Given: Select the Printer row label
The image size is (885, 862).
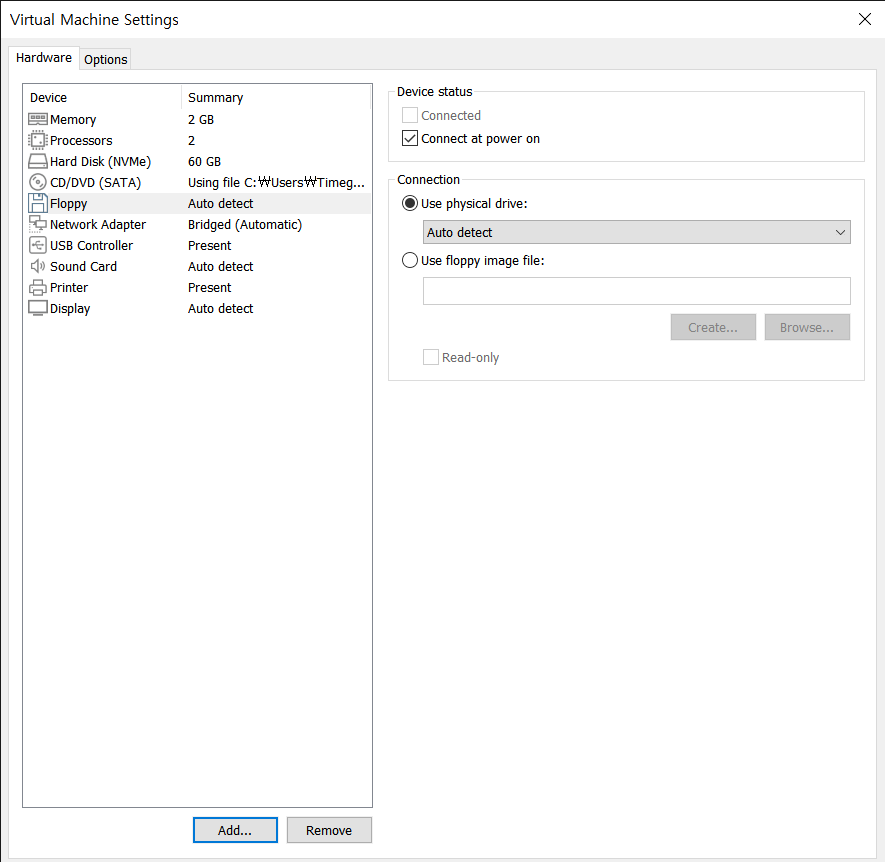Looking at the screenshot, I should [x=69, y=287].
